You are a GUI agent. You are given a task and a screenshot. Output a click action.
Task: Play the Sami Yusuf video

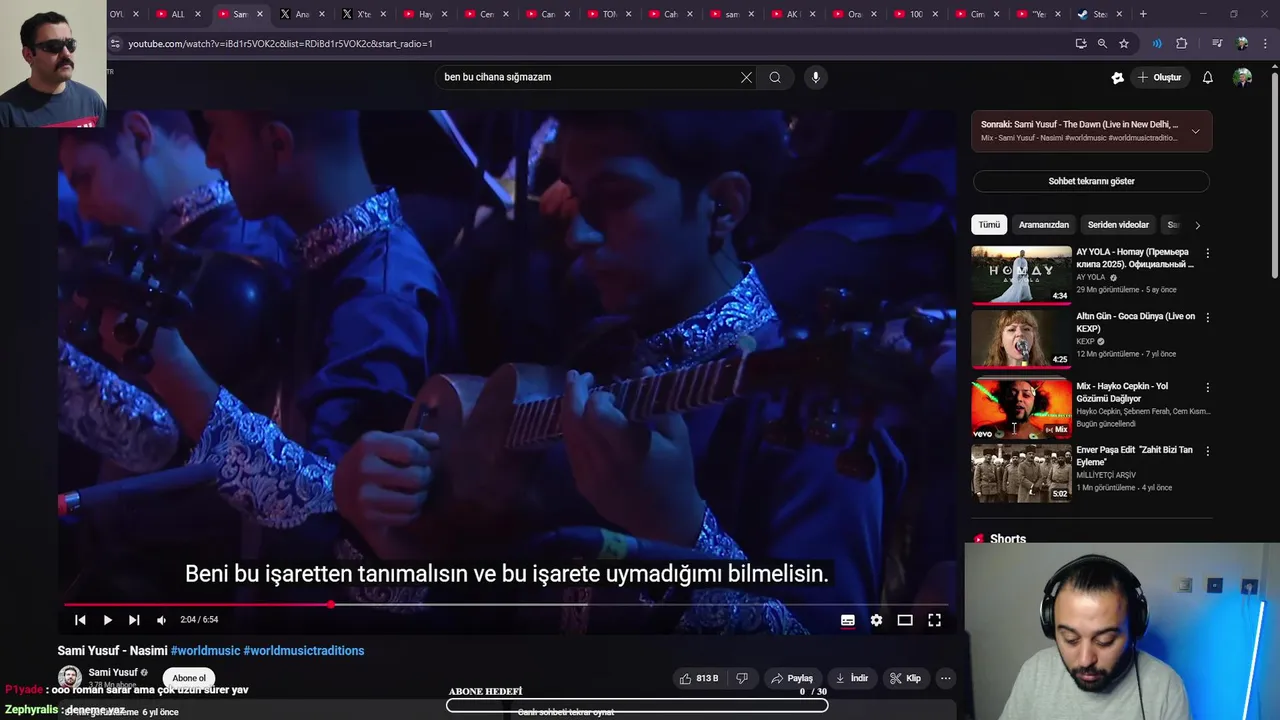(x=107, y=620)
